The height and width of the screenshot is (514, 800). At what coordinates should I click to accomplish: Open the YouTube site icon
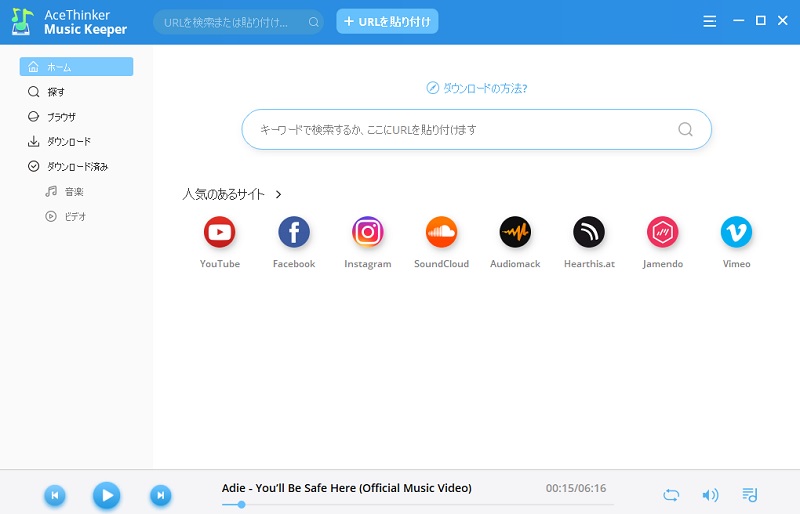click(x=219, y=232)
